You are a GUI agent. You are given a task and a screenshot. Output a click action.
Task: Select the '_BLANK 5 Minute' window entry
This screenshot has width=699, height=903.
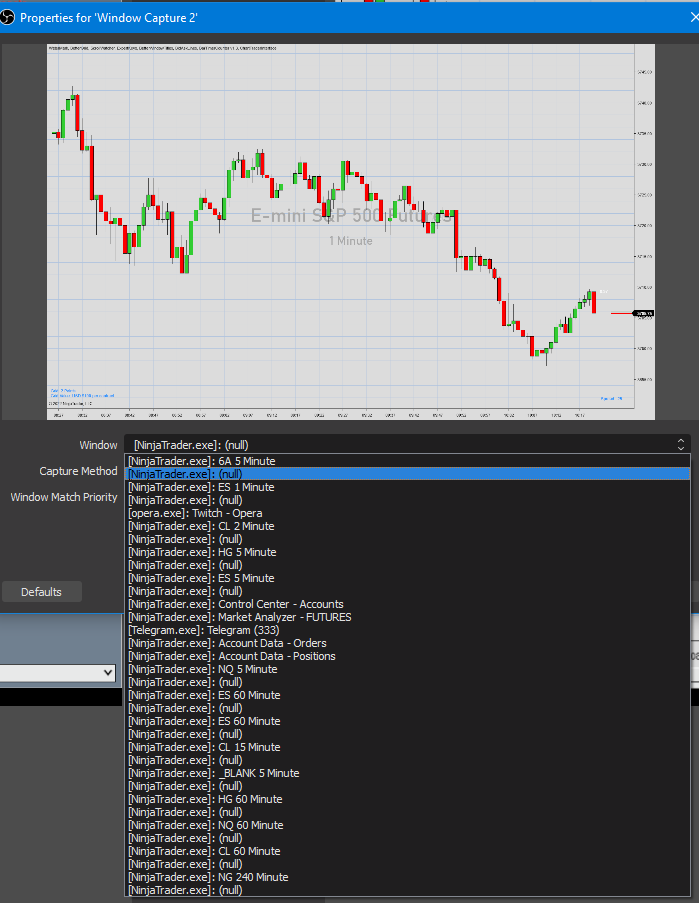pos(407,773)
